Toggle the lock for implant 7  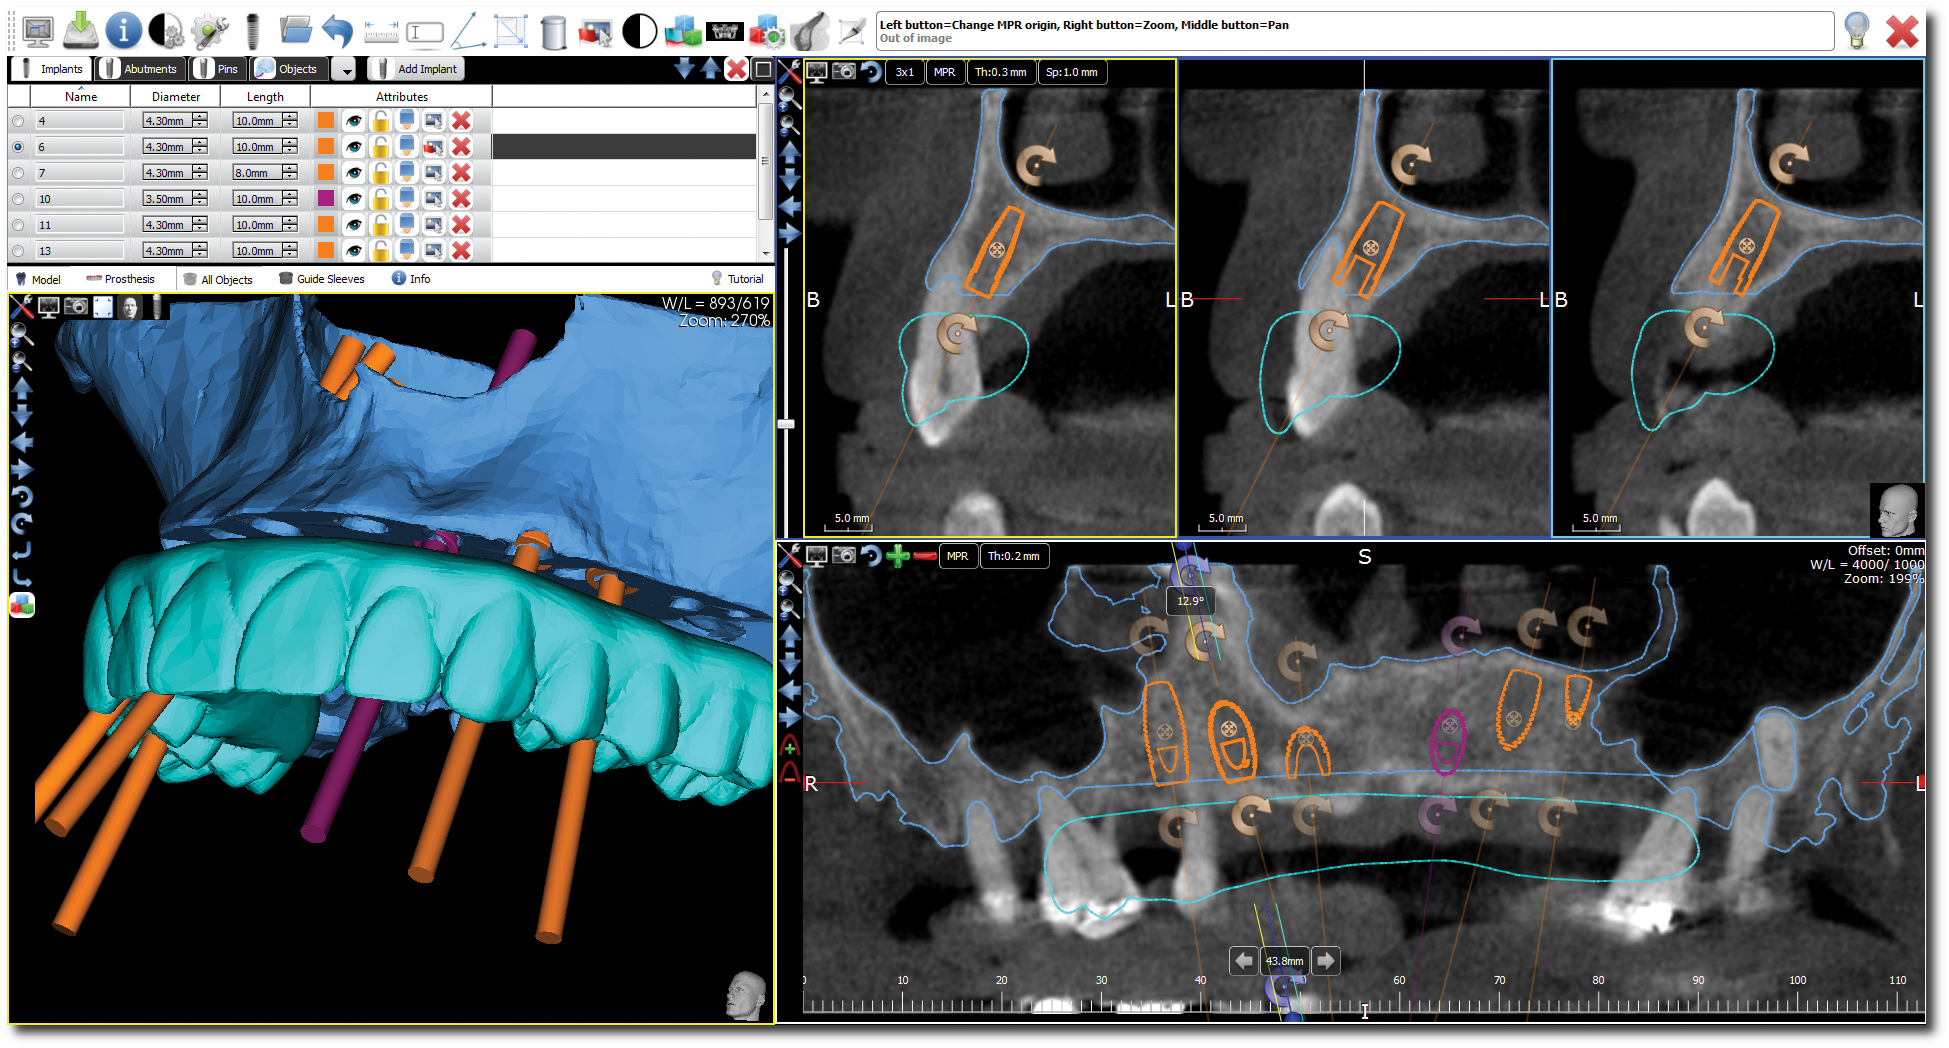pyautogui.click(x=380, y=173)
